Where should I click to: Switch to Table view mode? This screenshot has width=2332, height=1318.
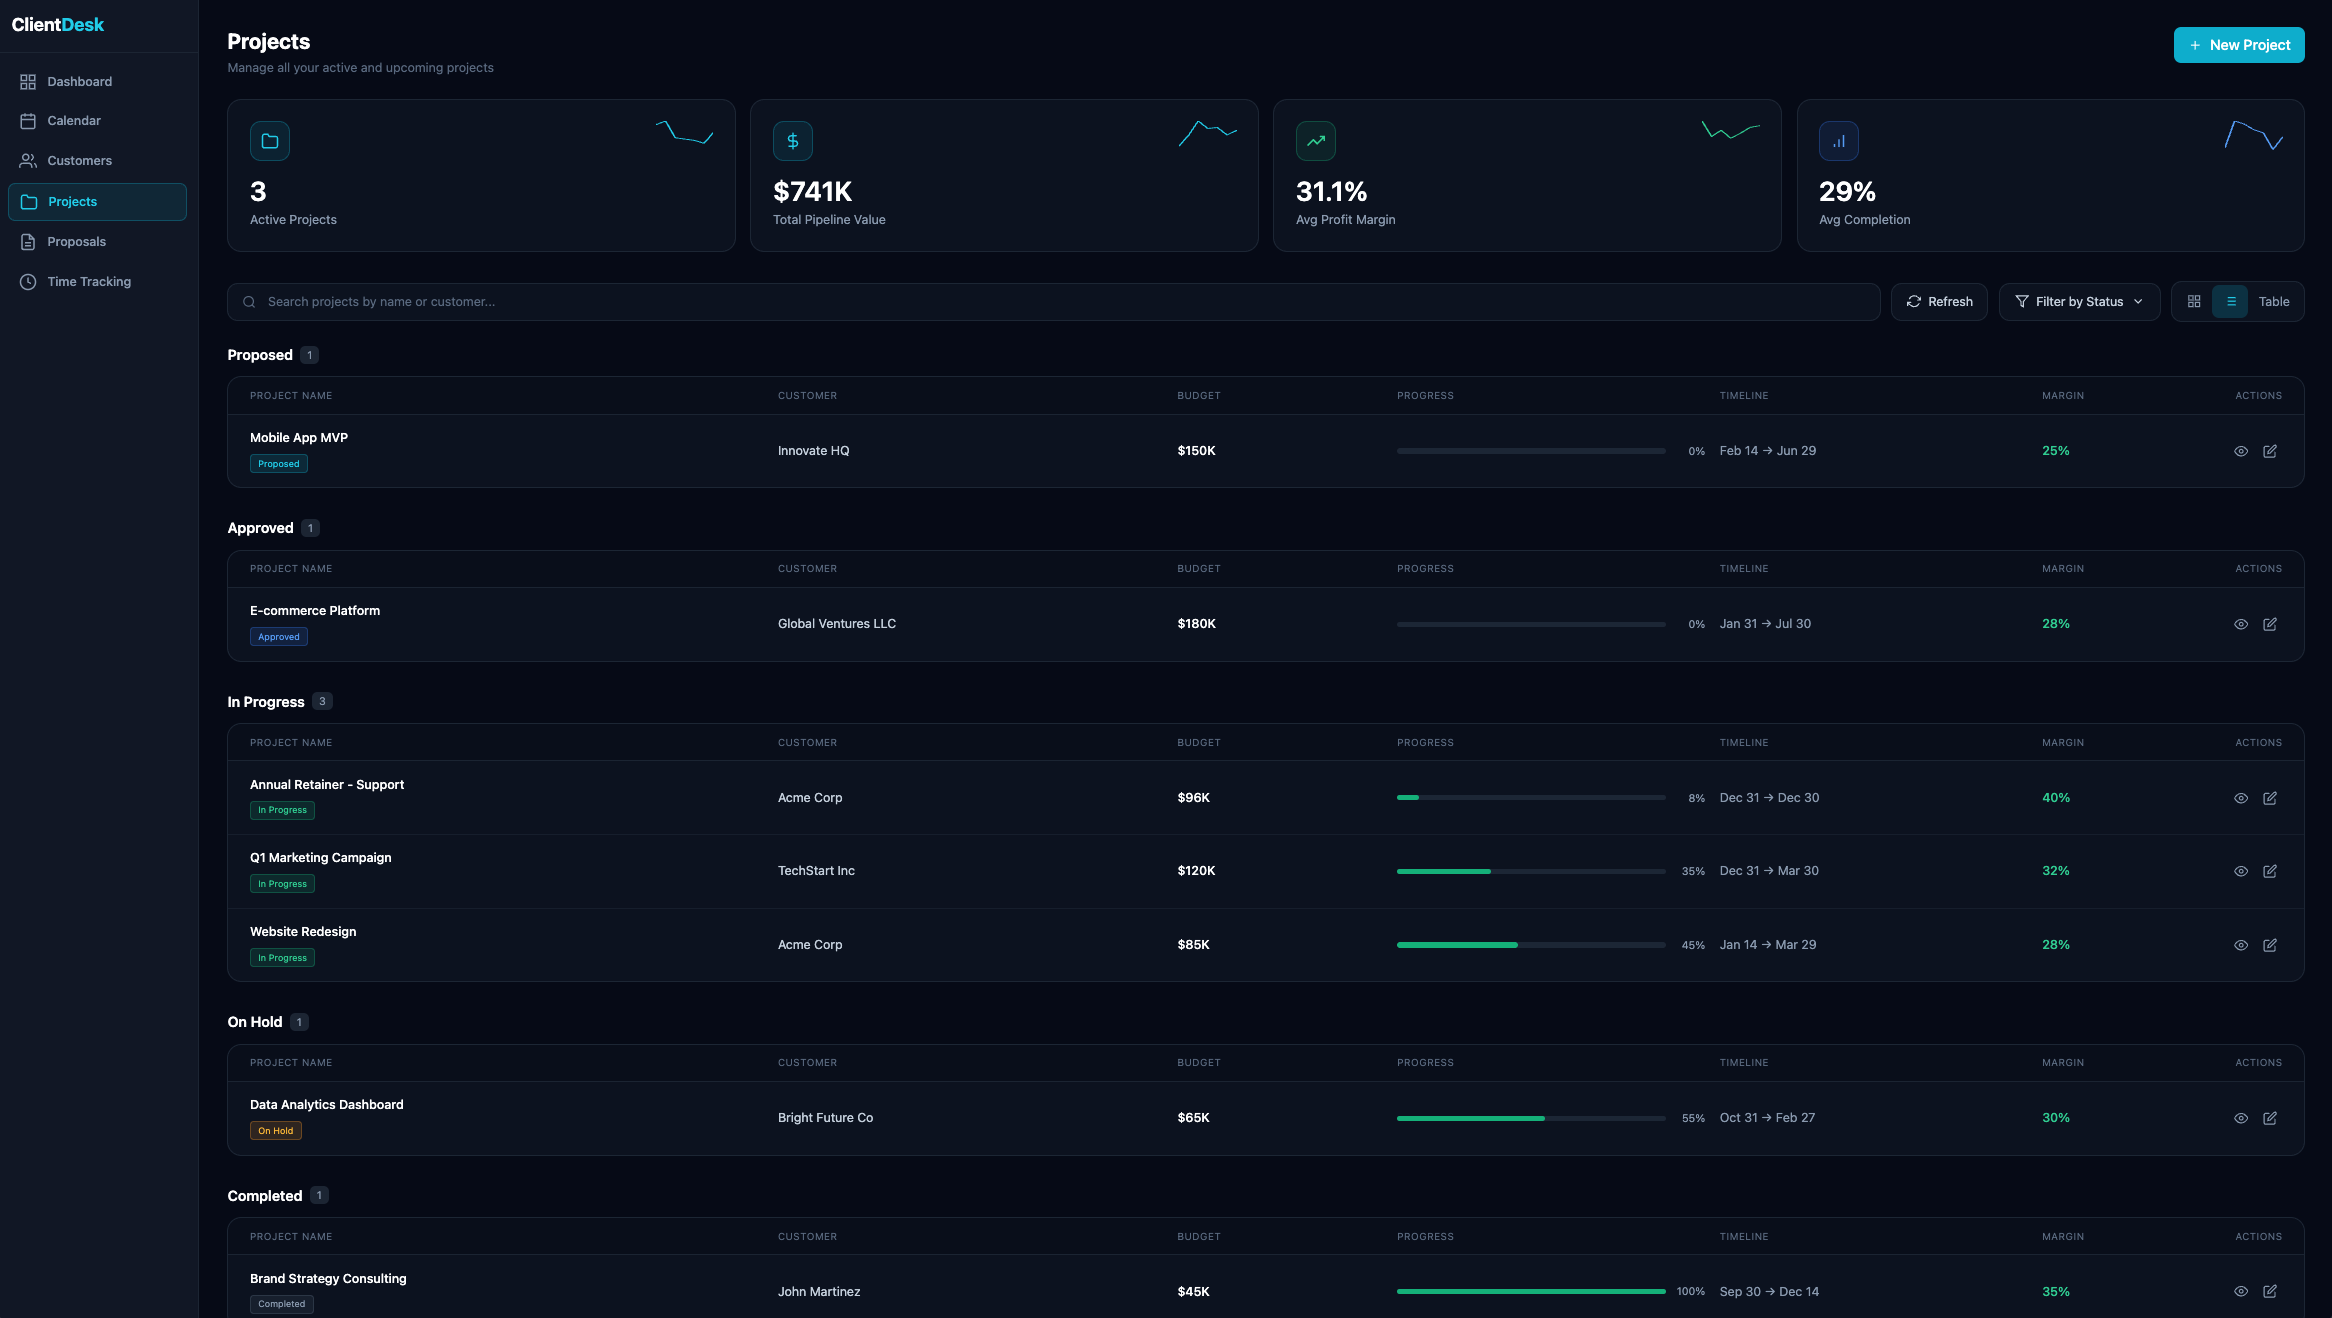click(2273, 301)
